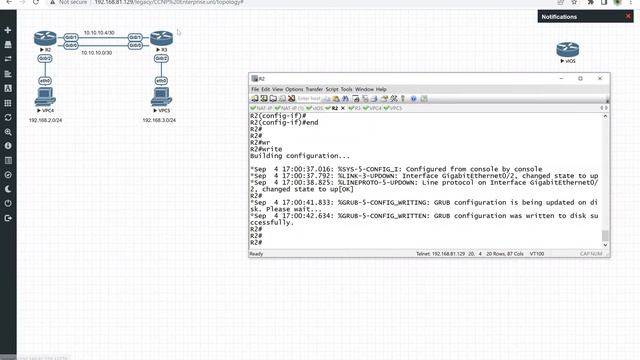Image resolution: width=640 pixels, height=360 pixels.
Task: Click Session Options tools toolbar icon
Action: [x=393, y=98]
